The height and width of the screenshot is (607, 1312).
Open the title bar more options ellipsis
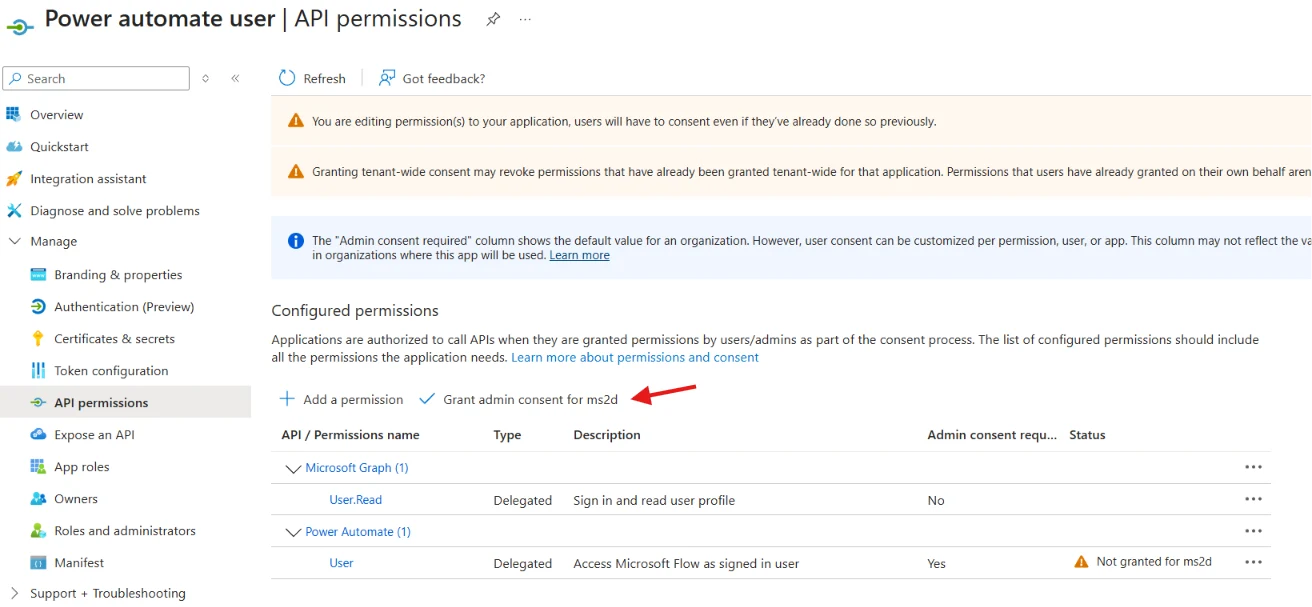pos(525,19)
